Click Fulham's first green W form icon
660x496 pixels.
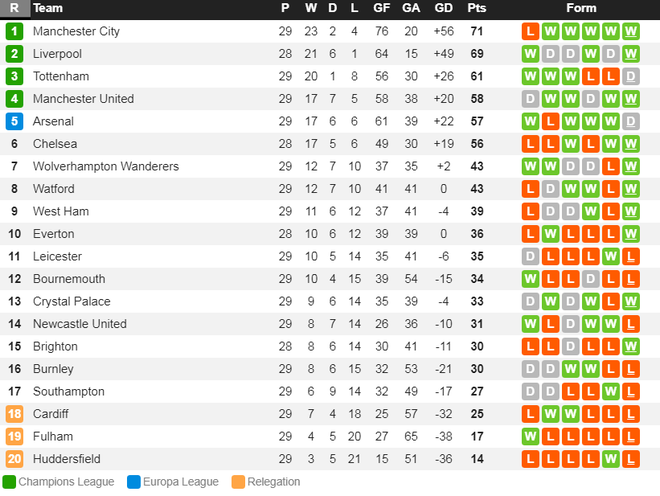[x=530, y=437]
